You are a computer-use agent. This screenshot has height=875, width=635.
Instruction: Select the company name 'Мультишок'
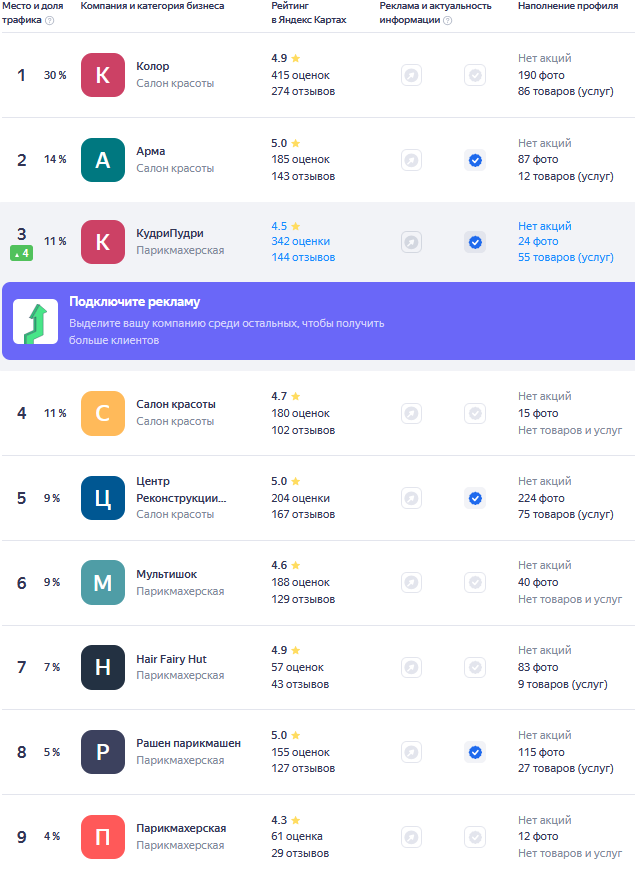click(166, 574)
